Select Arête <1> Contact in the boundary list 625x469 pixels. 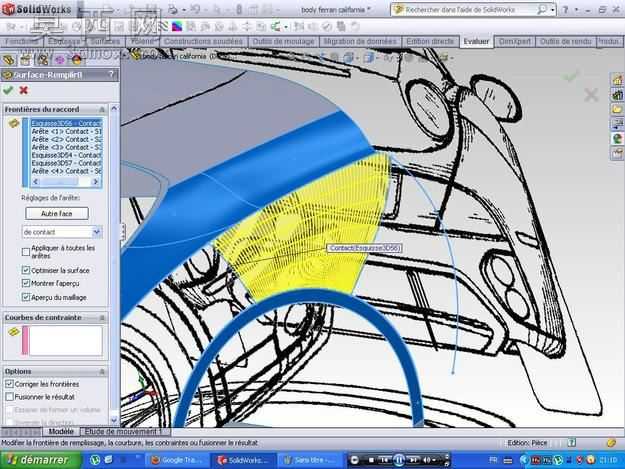67,131
